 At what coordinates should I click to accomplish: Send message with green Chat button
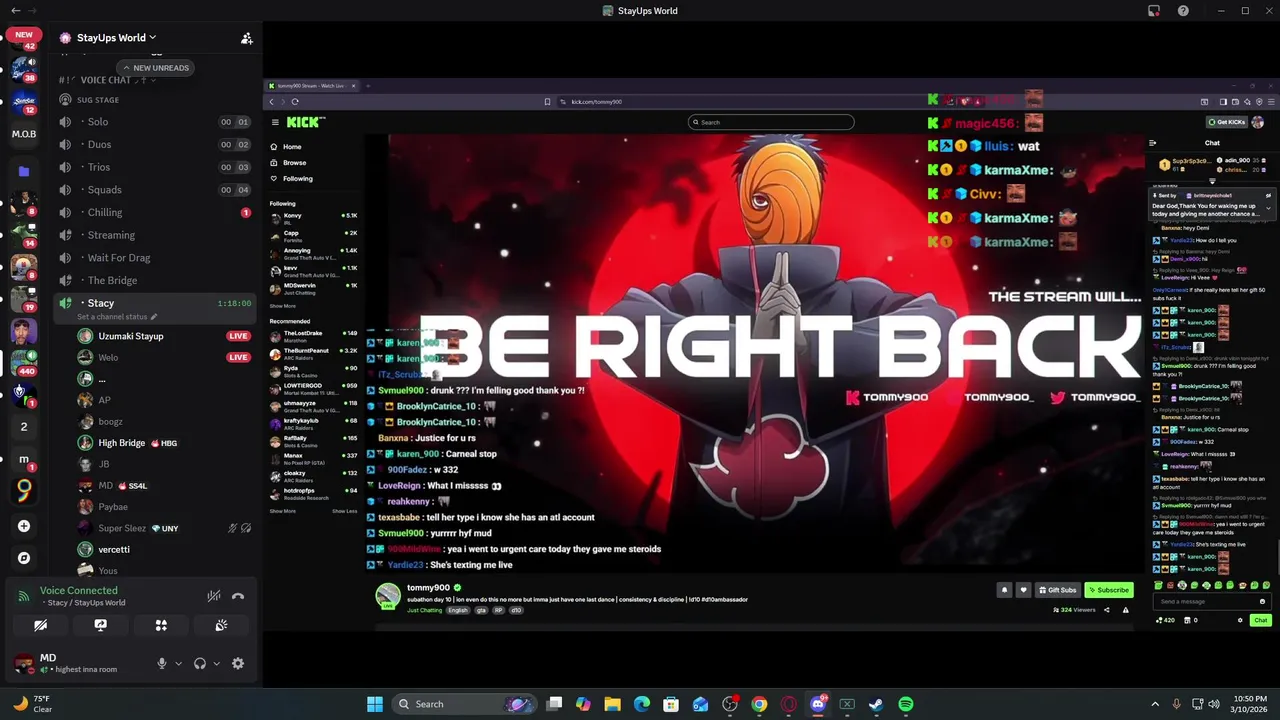click(1260, 620)
